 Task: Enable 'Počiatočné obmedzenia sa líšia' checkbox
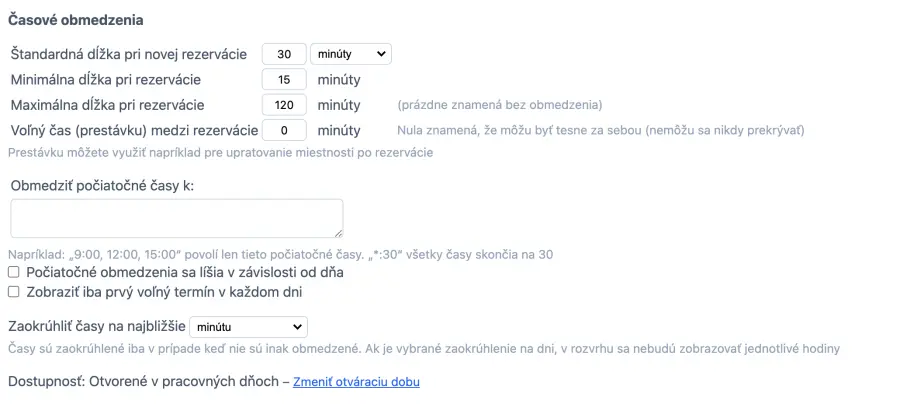coord(14,272)
